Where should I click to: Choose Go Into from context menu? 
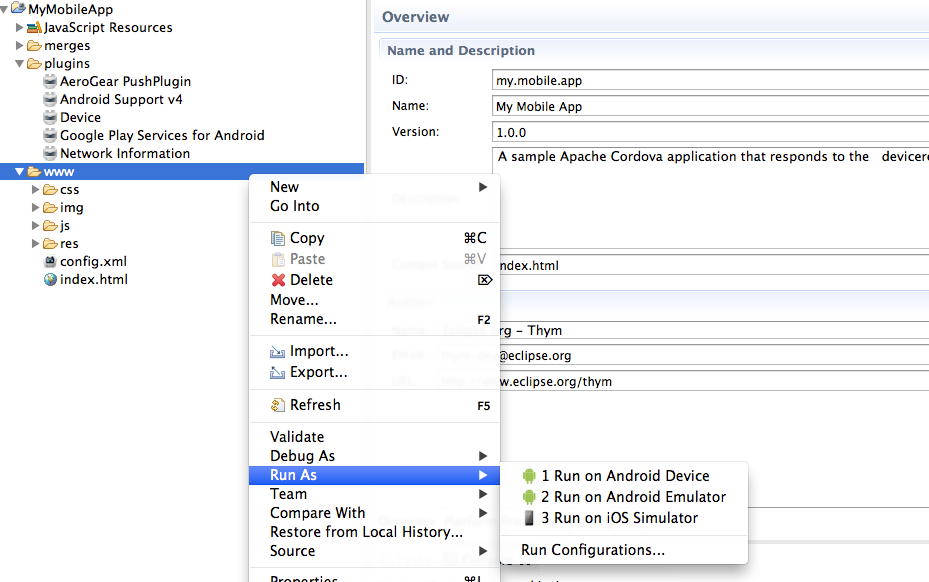click(x=374, y=206)
